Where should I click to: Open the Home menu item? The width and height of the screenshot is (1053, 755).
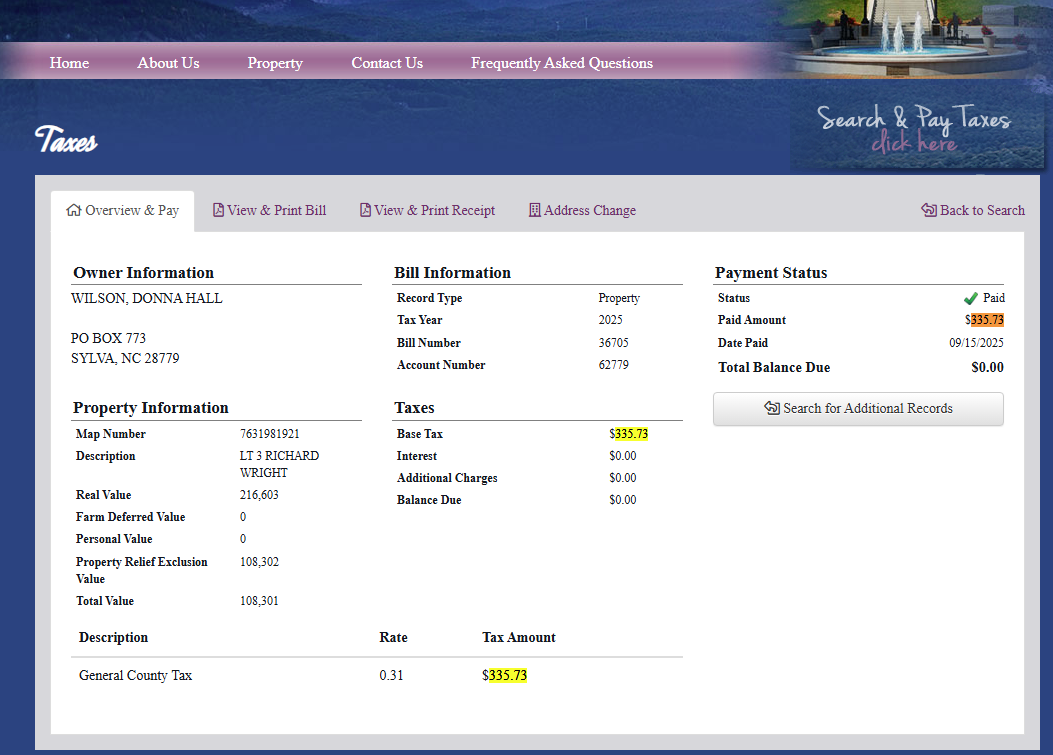69,63
